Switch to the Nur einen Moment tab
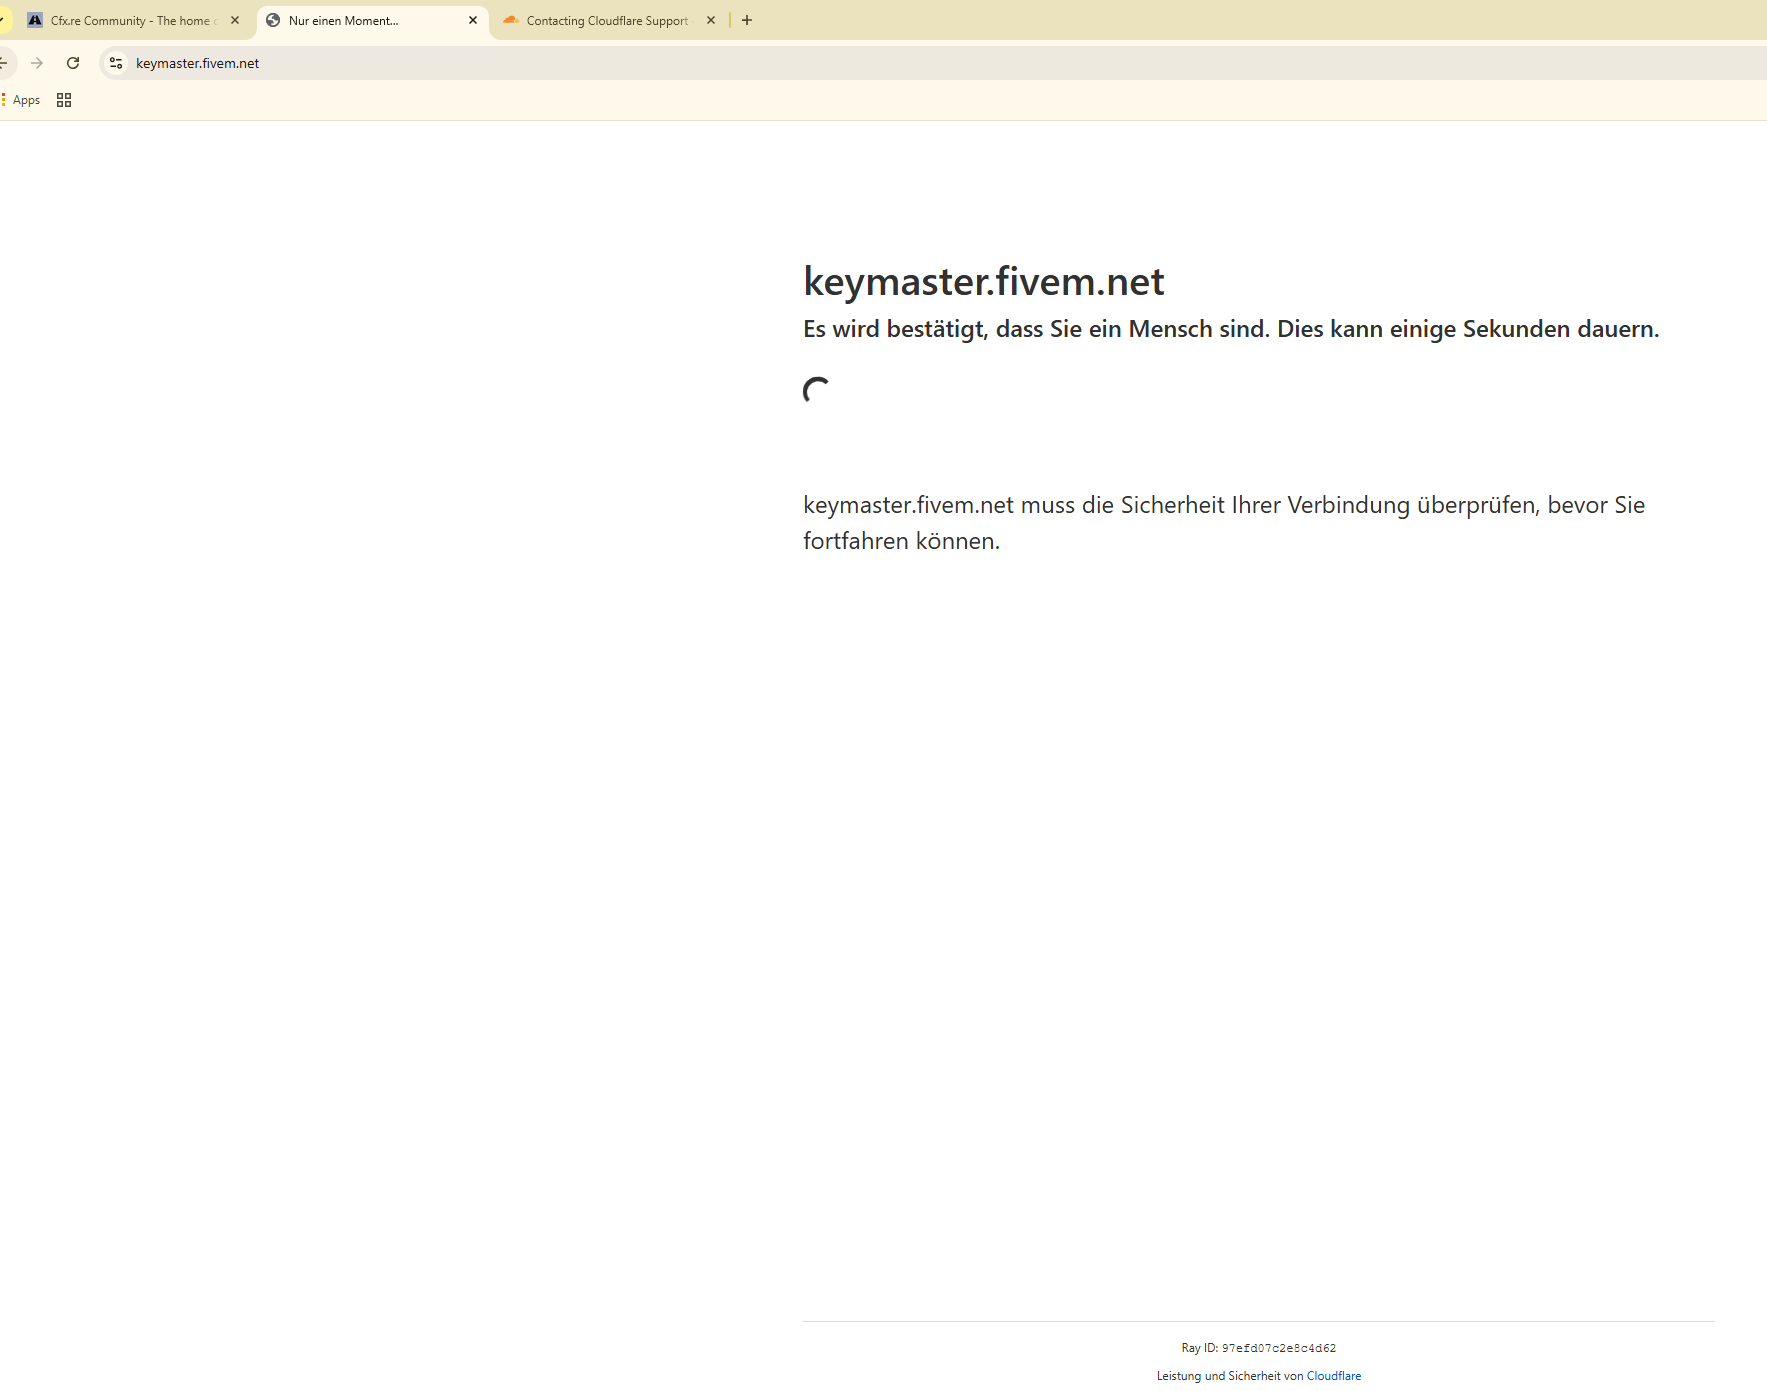The height and width of the screenshot is (1391, 1767). coord(372,21)
